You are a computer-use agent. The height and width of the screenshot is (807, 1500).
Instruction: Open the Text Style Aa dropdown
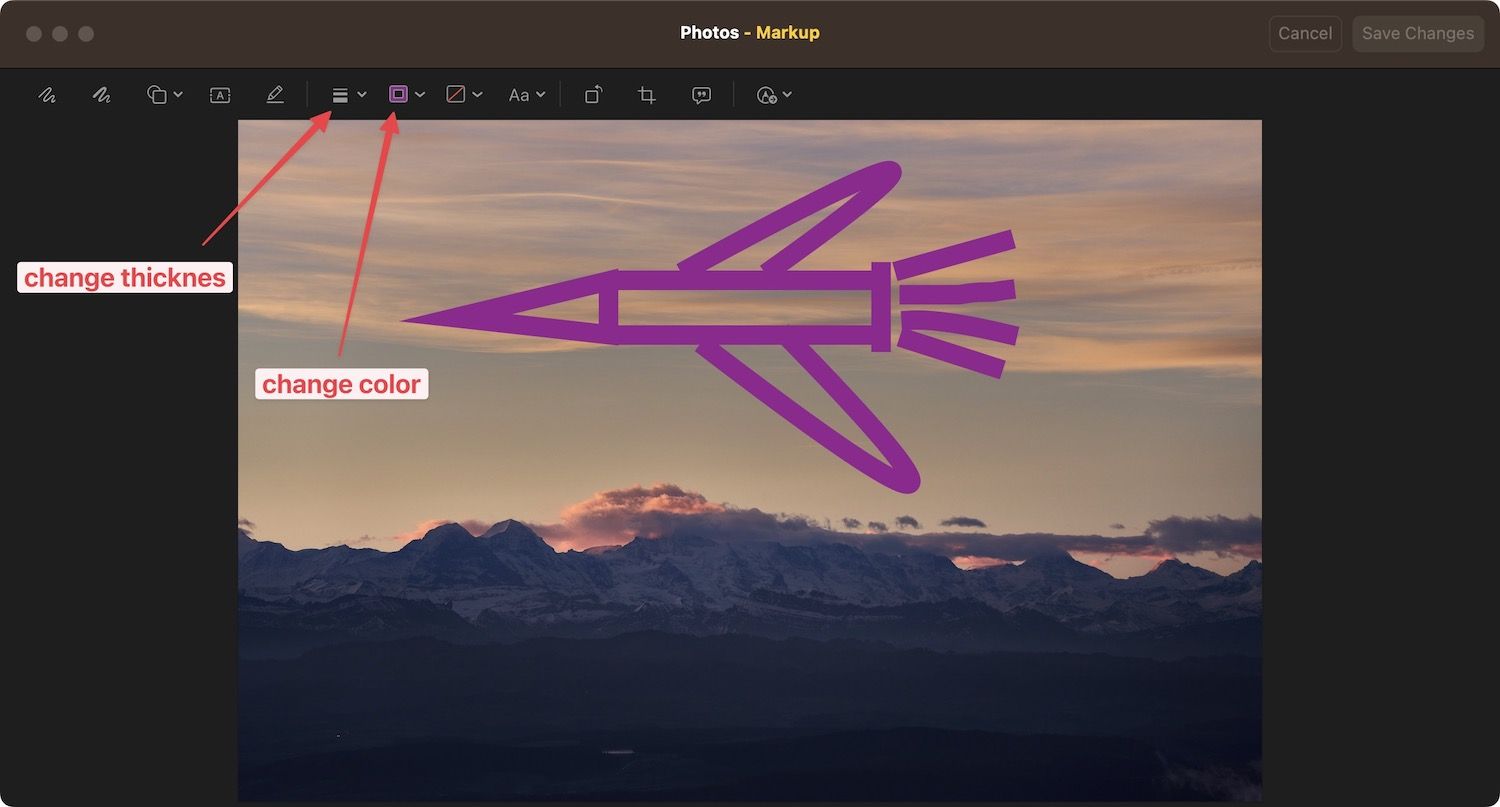pos(526,94)
